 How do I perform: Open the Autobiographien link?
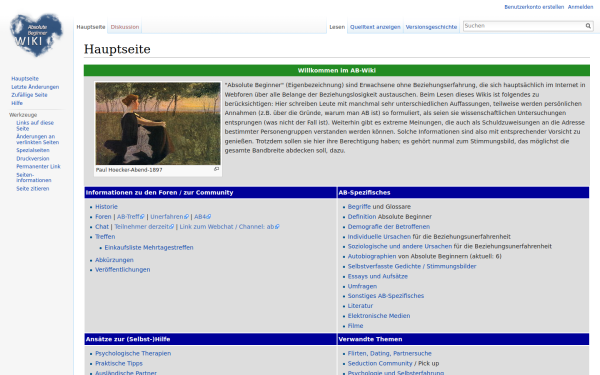[x=372, y=256]
